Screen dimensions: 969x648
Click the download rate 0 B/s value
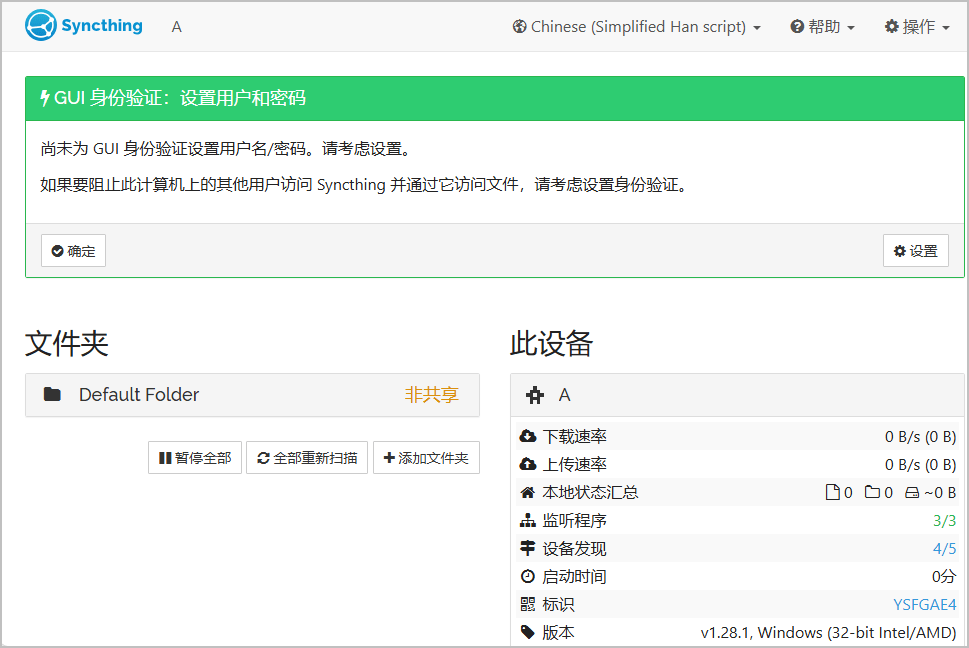pyautogui.click(x=920, y=437)
